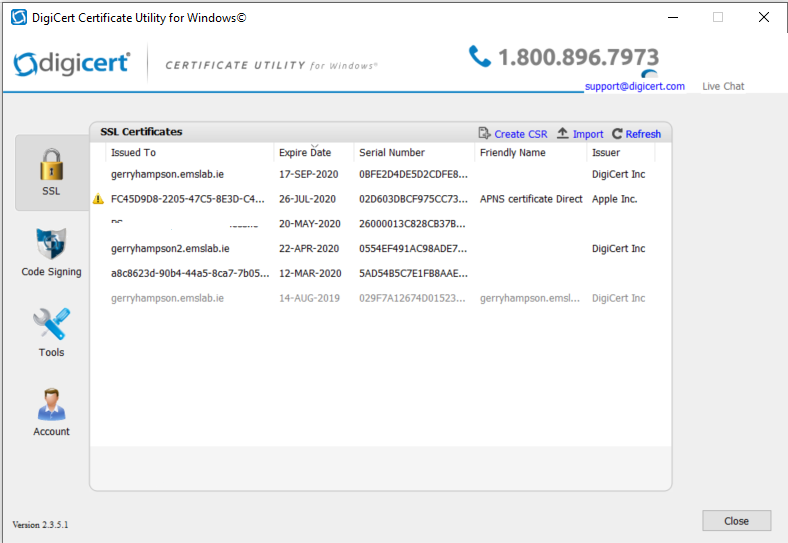Click the yellow warning icon on FC45D9D8 row
788x543 pixels.
pos(98,199)
